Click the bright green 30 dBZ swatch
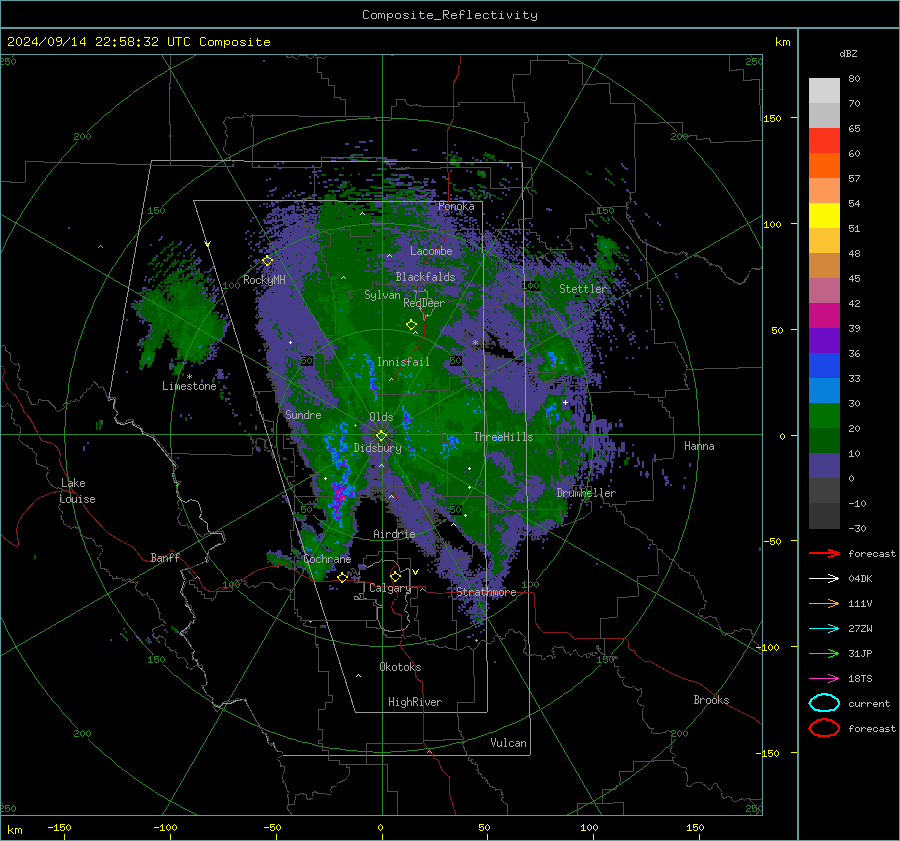 point(824,415)
